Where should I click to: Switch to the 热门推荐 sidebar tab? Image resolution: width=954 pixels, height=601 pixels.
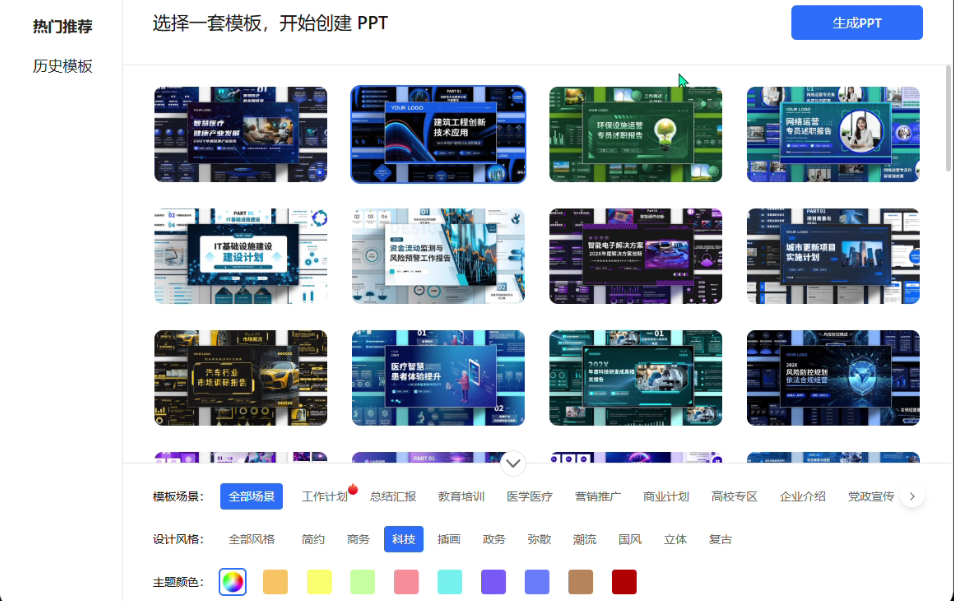[62, 26]
